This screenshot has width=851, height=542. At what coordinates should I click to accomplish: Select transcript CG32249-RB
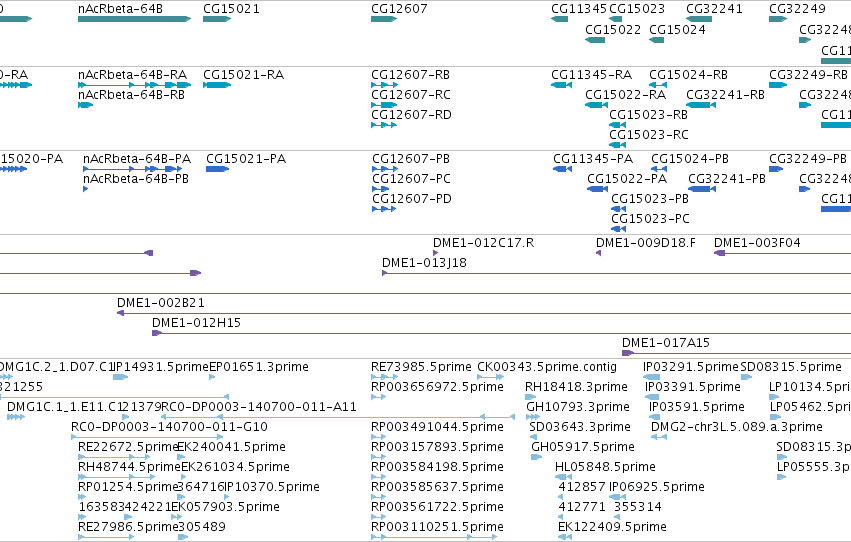[x=778, y=85]
